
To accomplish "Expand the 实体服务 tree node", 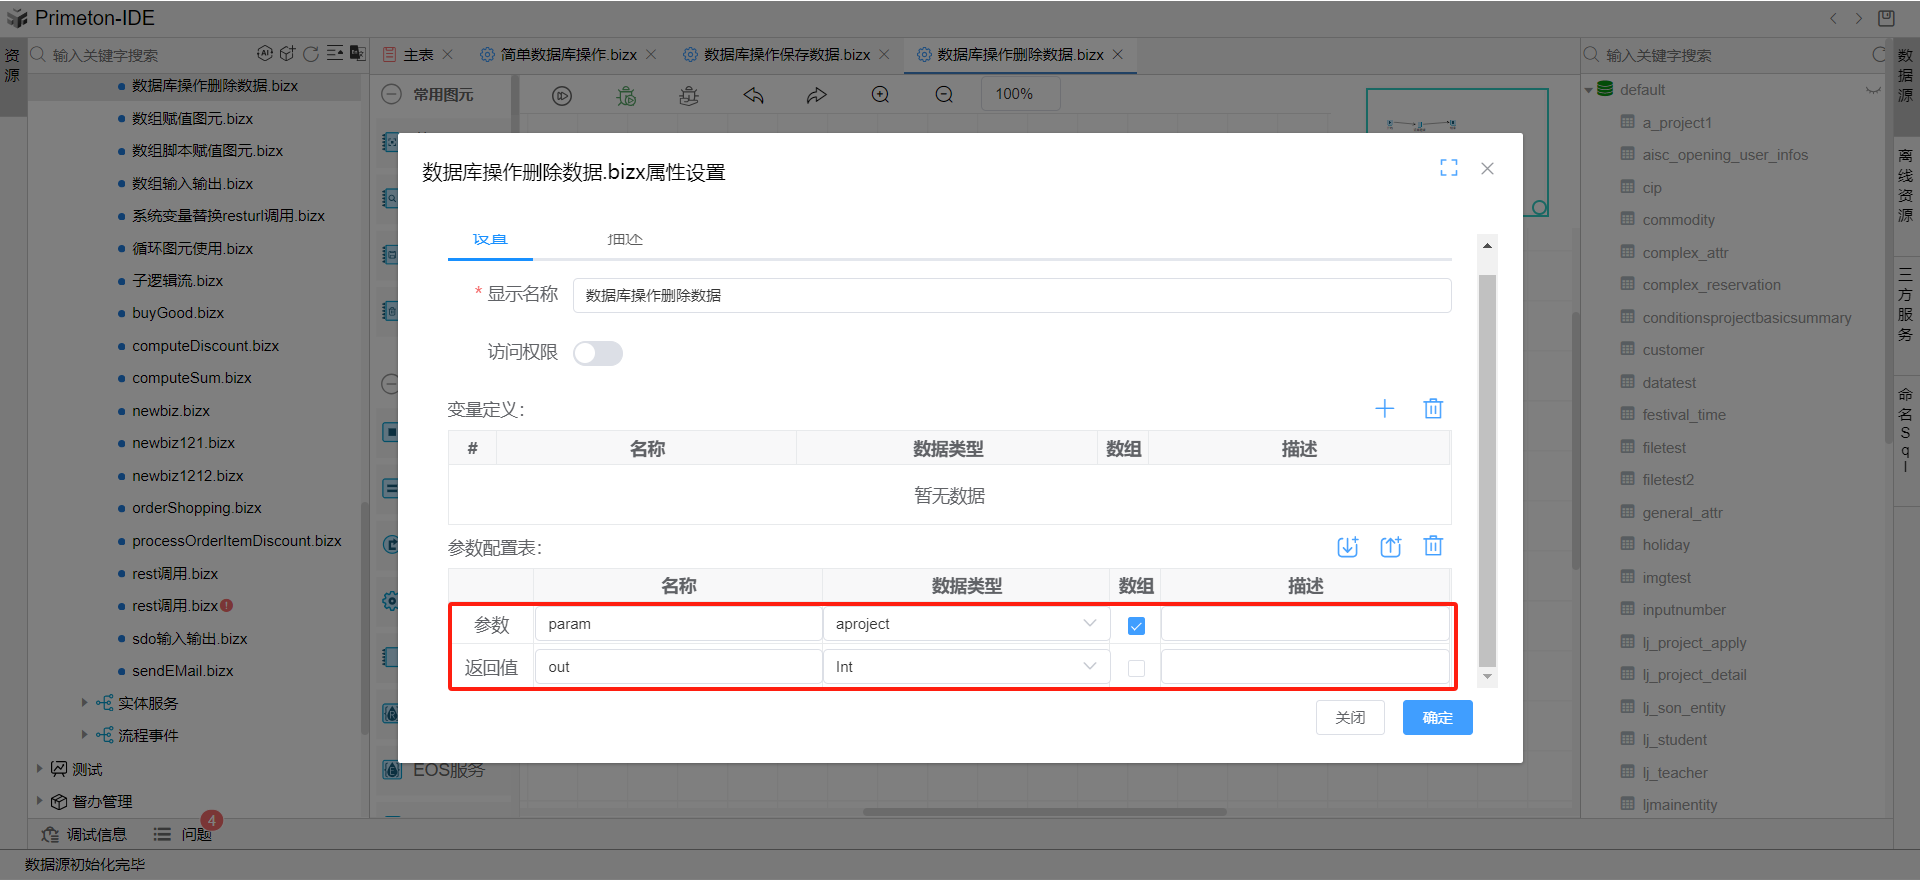I will click(85, 703).
